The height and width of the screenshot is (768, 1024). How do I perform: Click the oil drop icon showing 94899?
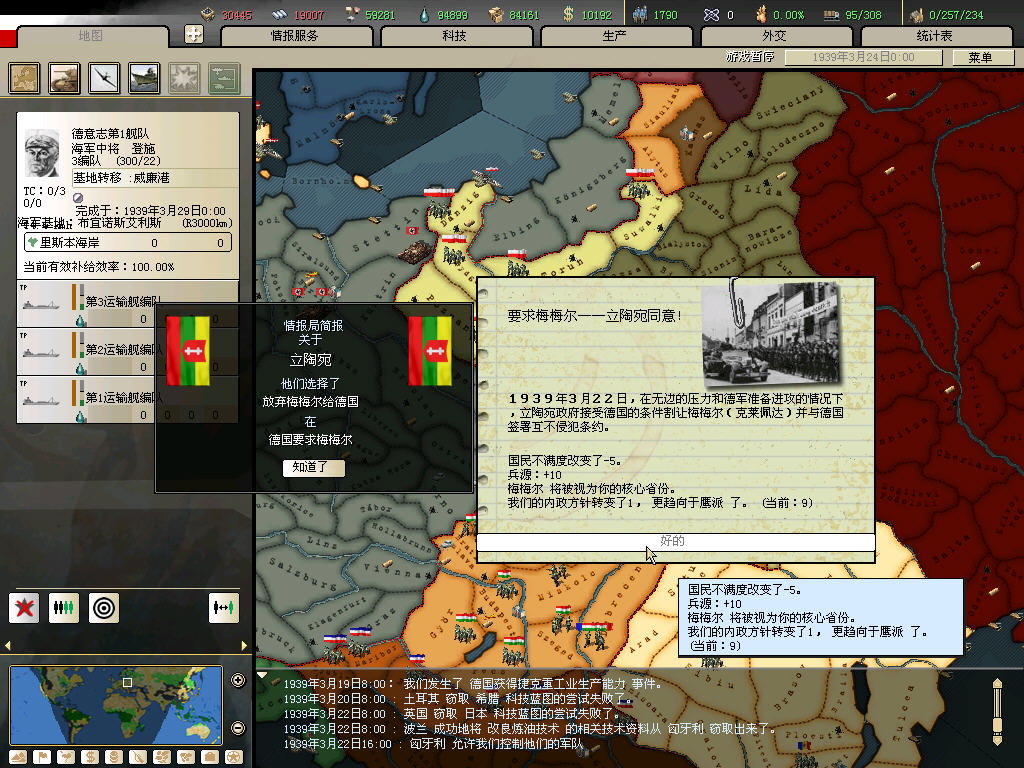424,14
